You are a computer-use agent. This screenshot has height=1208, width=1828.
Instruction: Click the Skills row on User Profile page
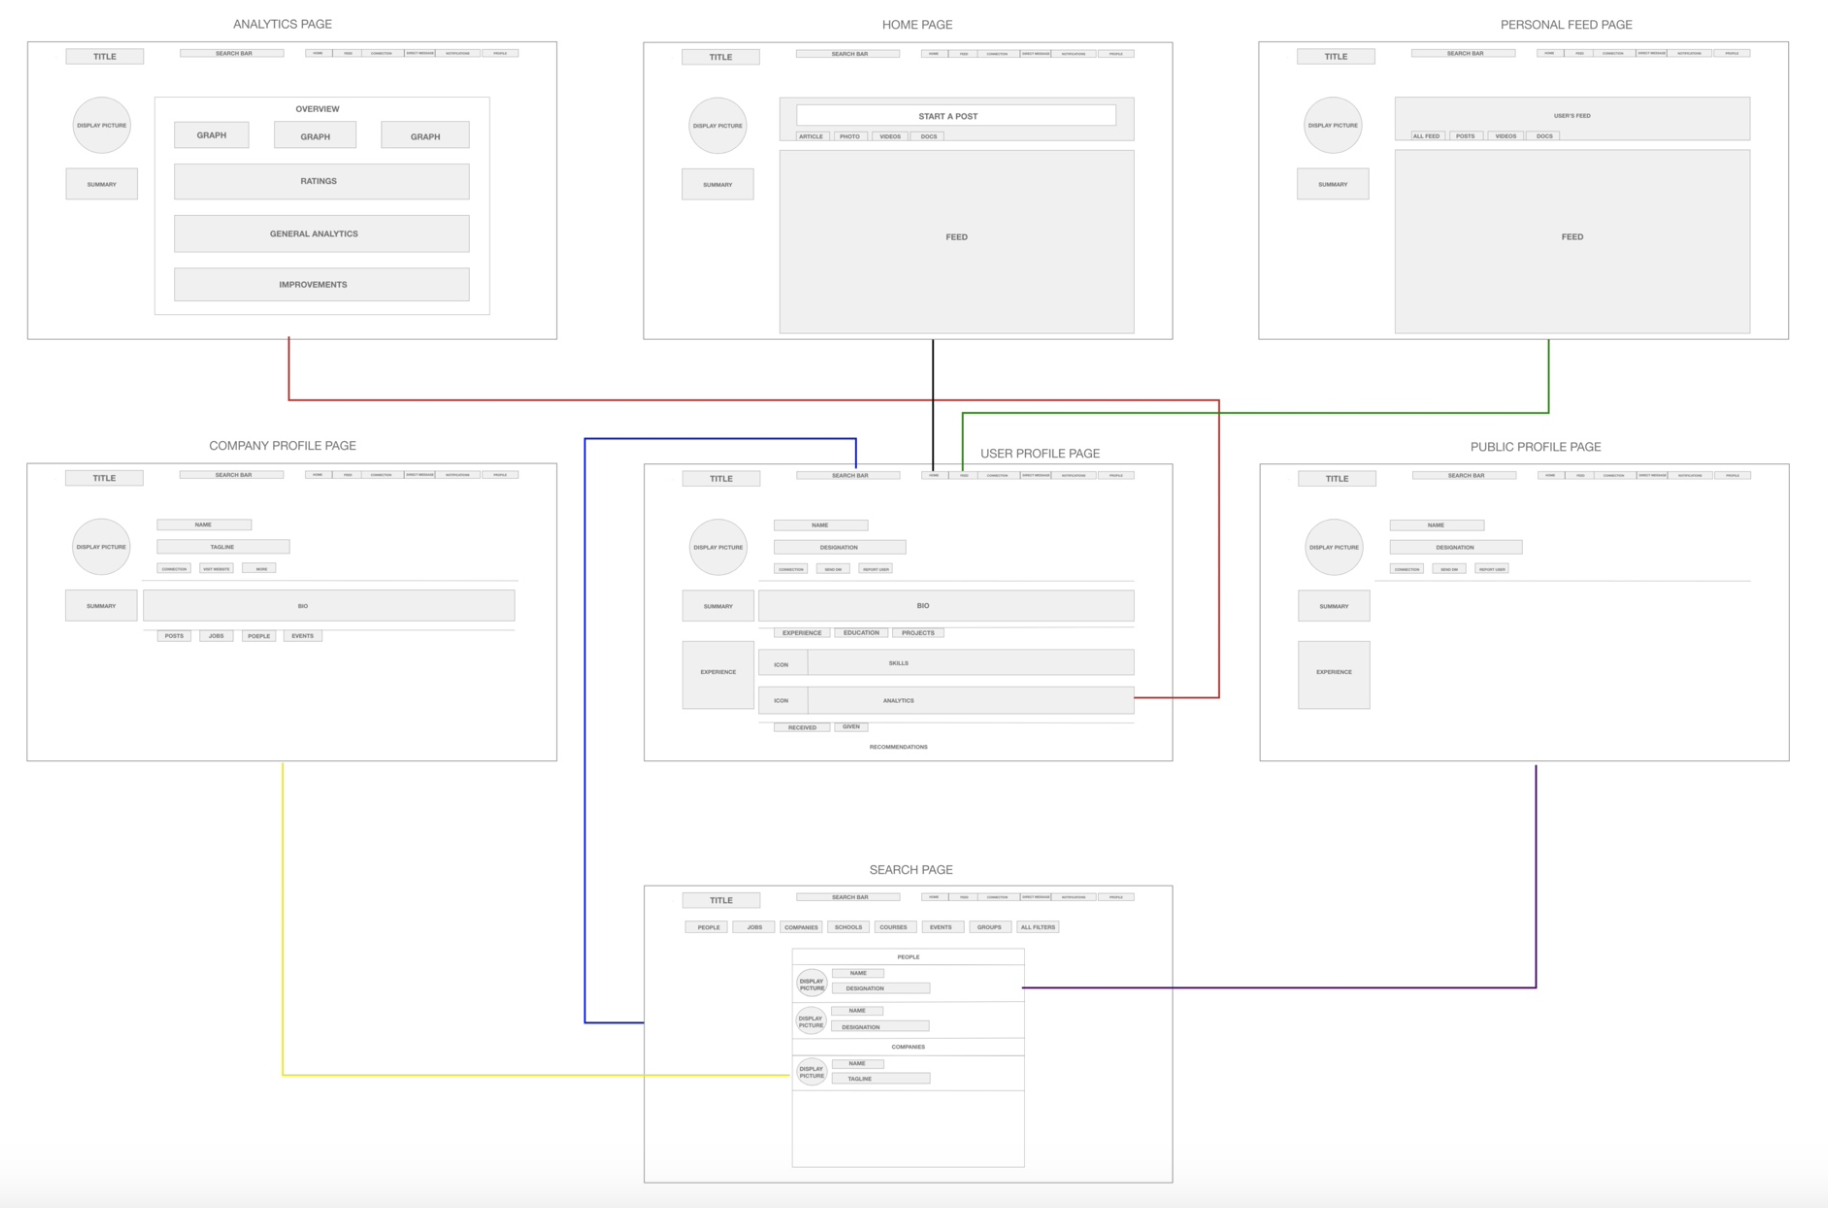point(946,663)
